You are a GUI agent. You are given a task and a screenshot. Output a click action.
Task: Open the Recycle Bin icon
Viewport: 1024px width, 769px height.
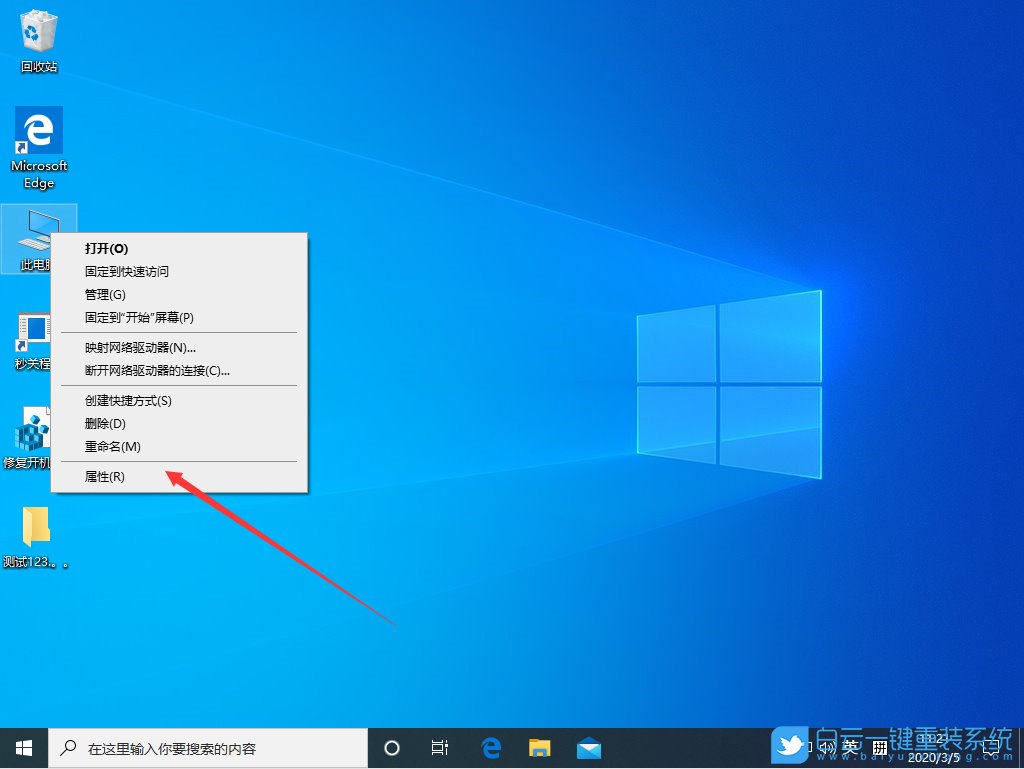click(x=38, y=35)
